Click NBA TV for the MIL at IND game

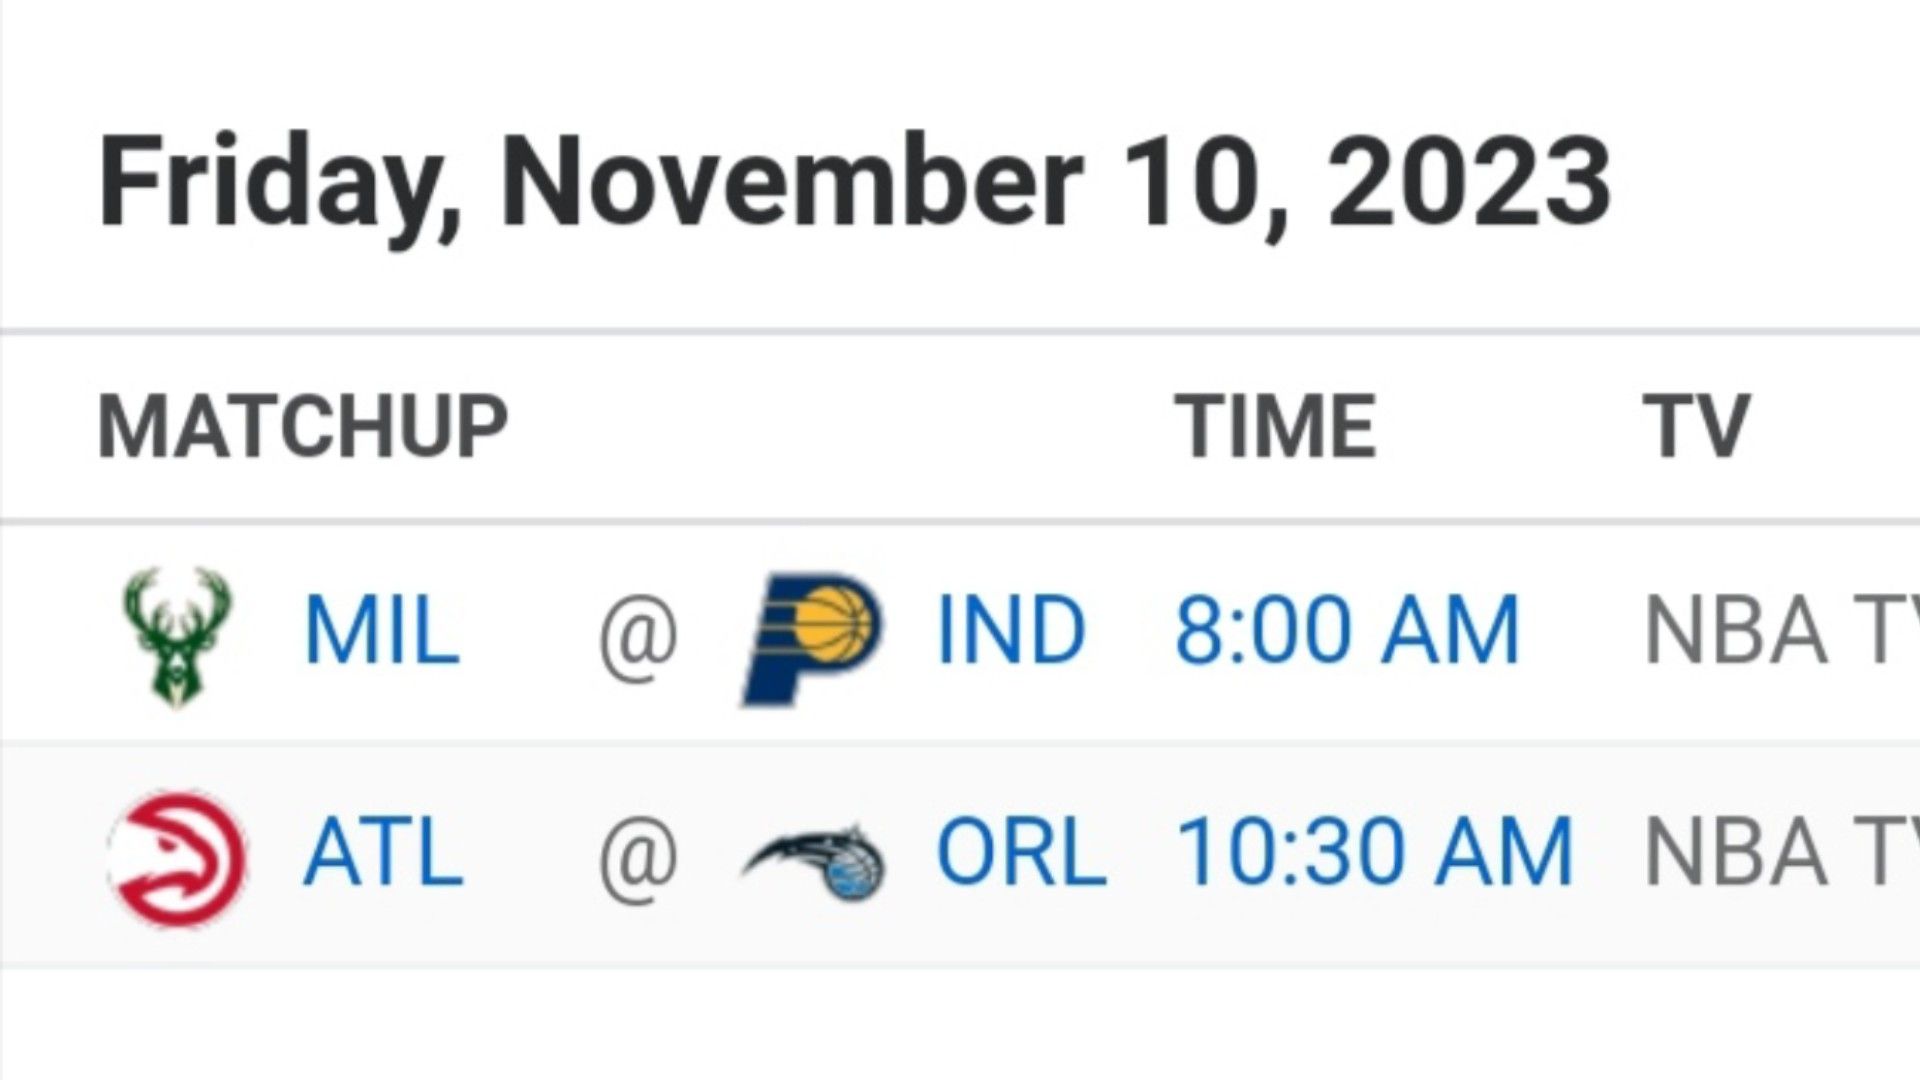[x=1782, y=630]
